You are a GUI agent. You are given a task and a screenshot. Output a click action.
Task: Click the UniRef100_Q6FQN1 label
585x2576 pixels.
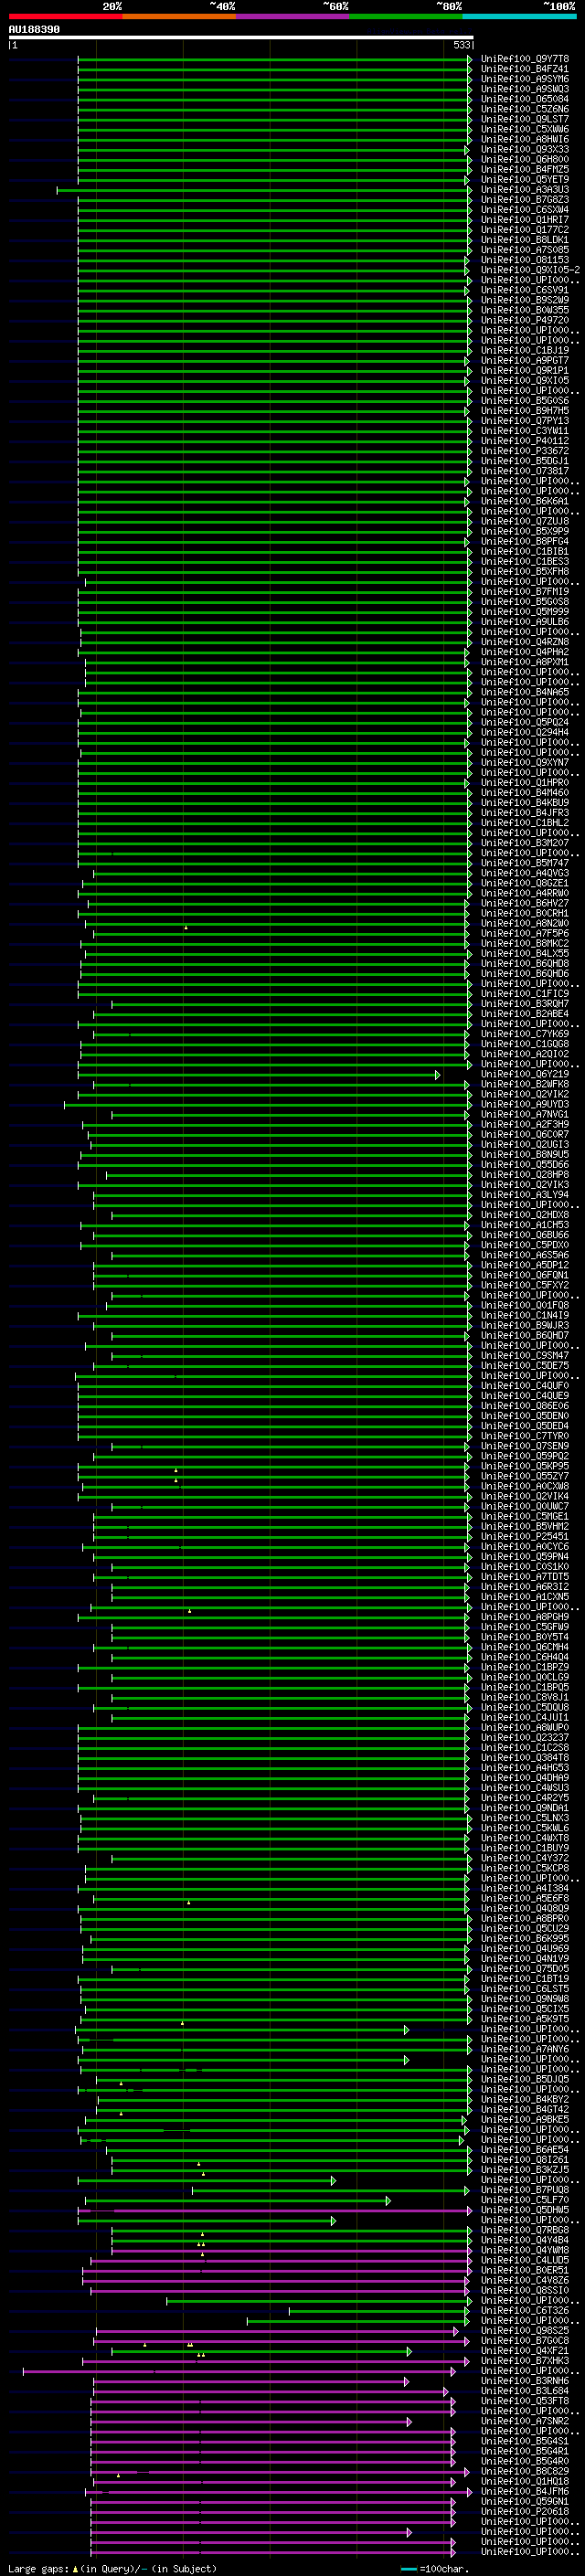[x=524, y=1275]
